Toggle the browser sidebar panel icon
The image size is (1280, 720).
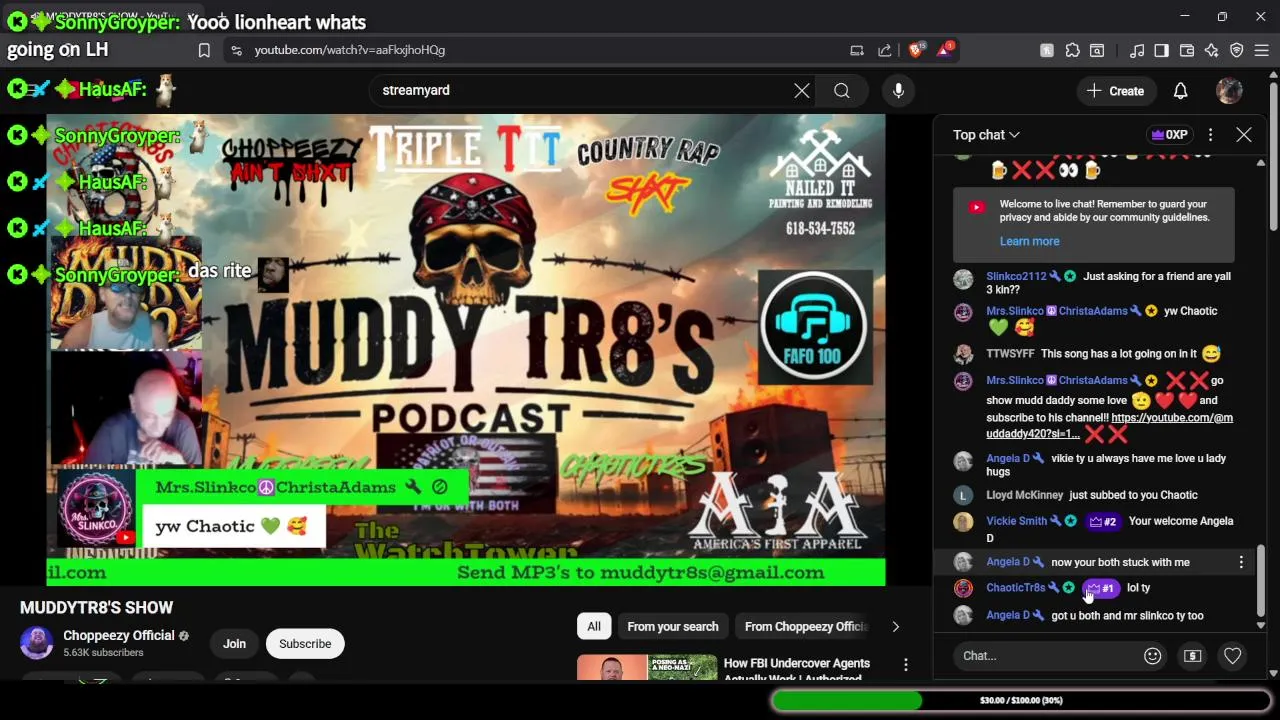[1161, 50]
